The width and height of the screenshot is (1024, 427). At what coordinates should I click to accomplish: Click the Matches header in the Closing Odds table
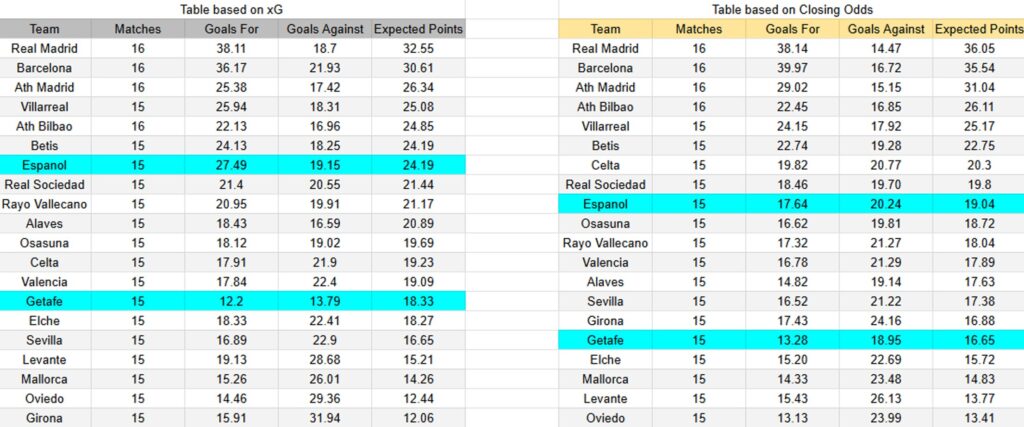[698, 29]
